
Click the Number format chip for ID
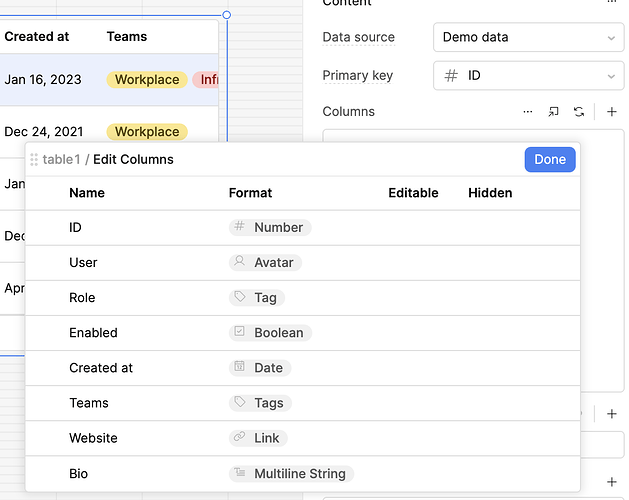270,228
